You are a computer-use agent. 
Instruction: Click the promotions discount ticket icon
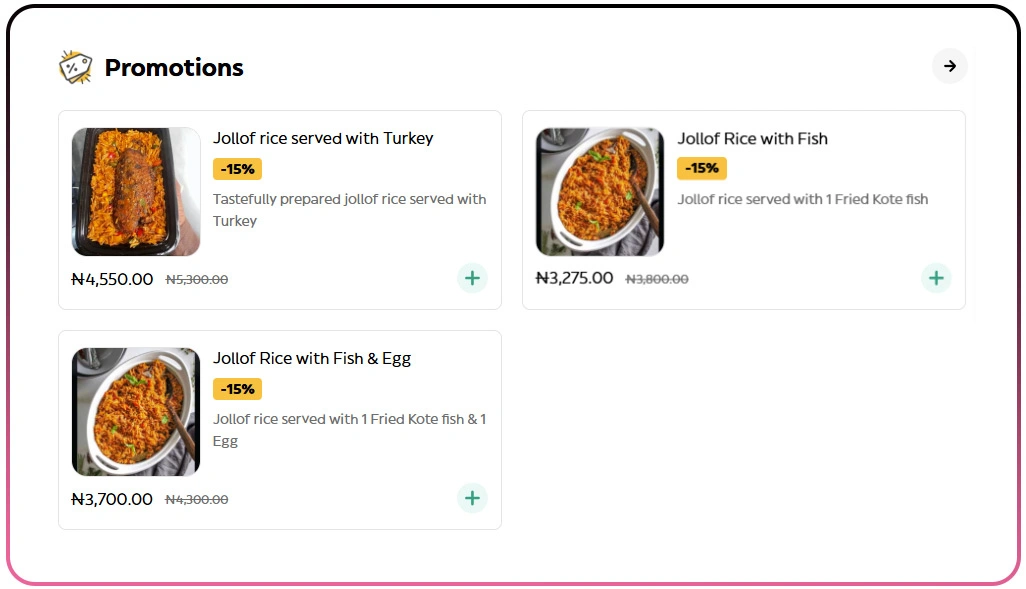click(x=75, y=66)
